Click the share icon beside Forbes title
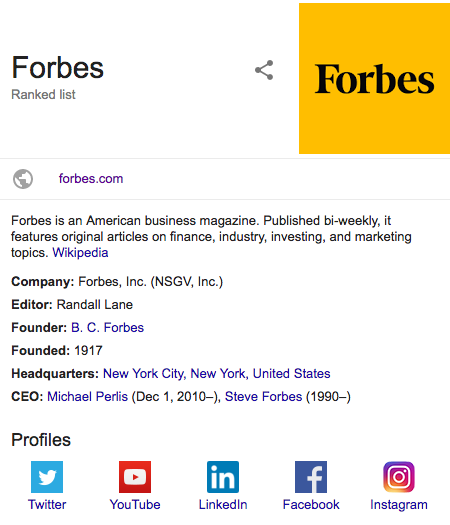Viewport: 450px width, 525px height. tap(264, 70)
